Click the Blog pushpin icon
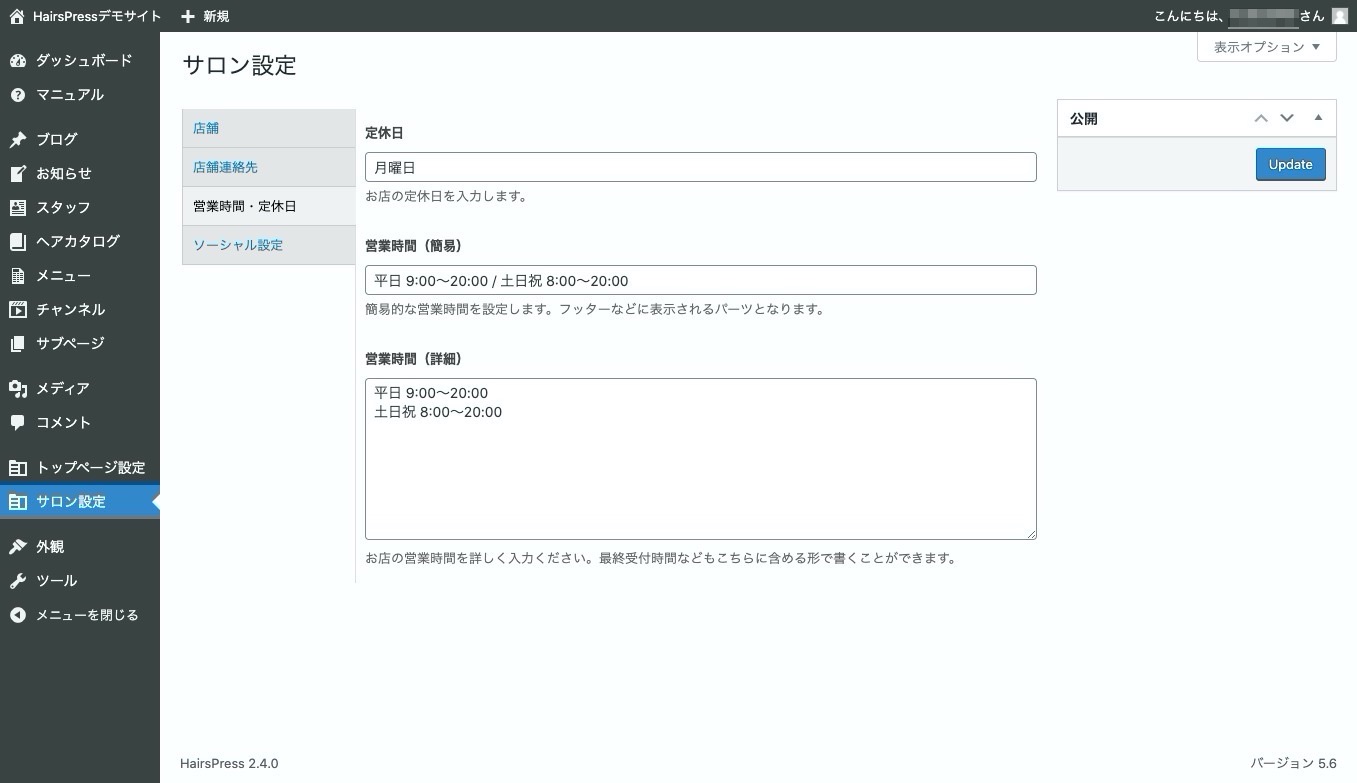1357x783 pixels. click(x=17, y=140)
